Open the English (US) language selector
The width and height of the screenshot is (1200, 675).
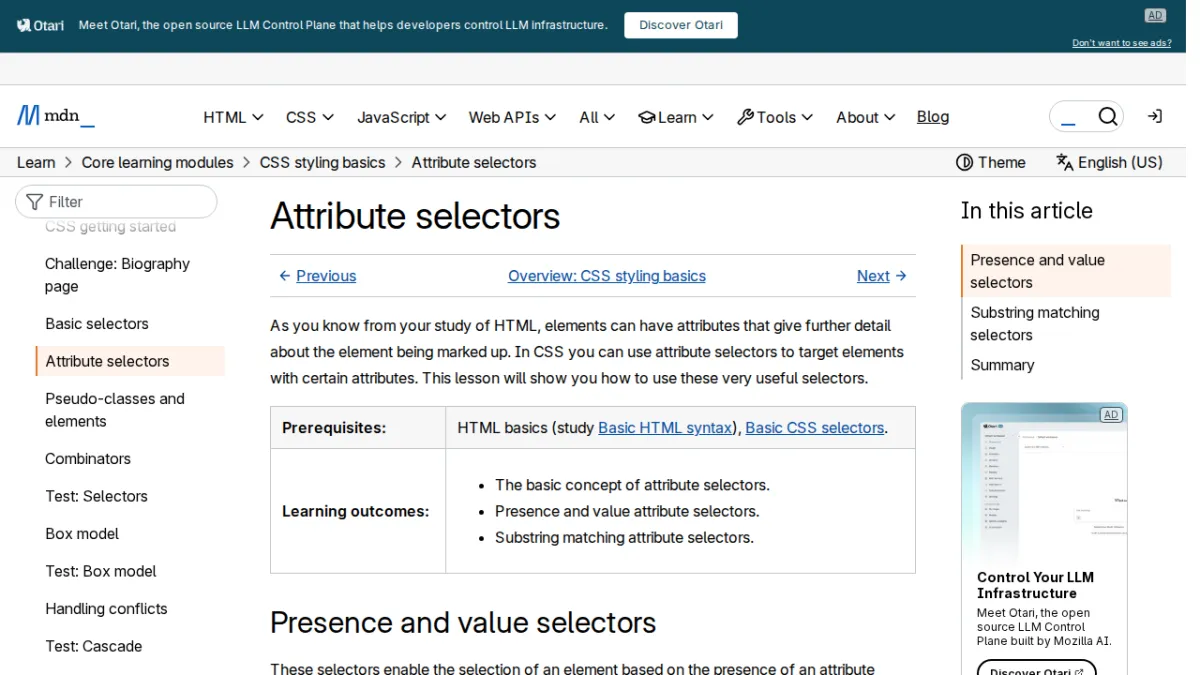(x=1109, y=162)
